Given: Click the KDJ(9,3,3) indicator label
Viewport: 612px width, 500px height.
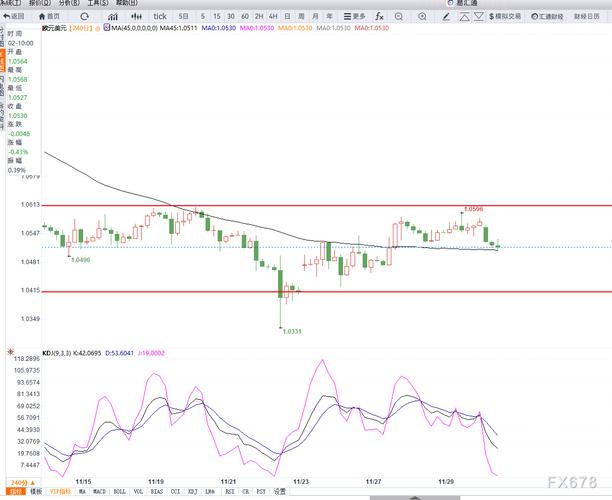Looking at the screenshot, I should (x=57, y=353).
